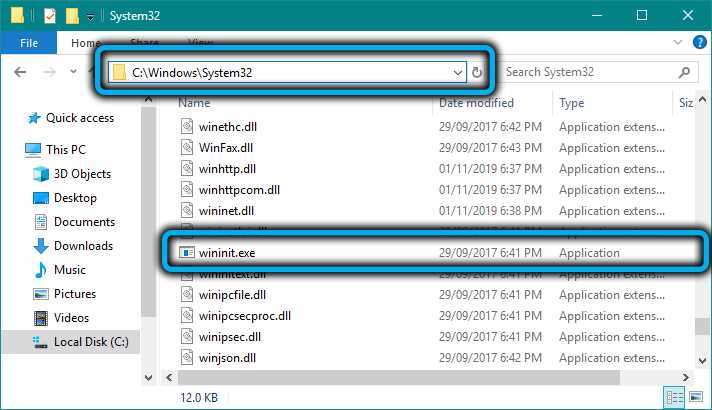Select Quick access in navigation pane
The width and height of the screenshot is (712, 410).
point(80,118)
